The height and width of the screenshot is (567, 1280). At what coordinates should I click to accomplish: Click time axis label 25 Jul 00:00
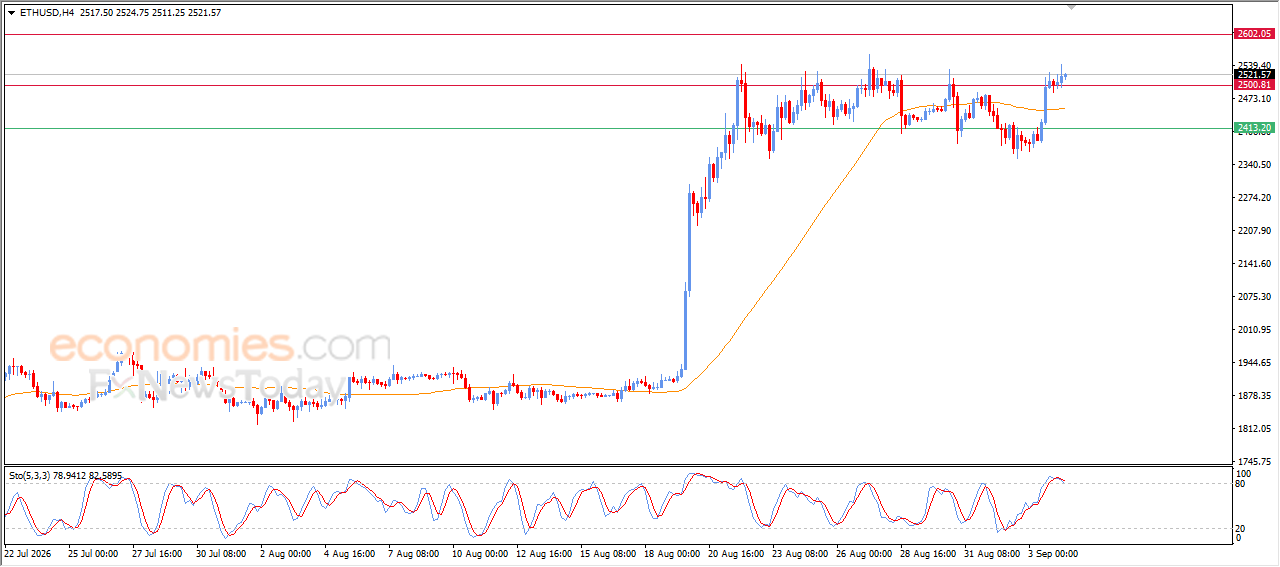click(x=91, y=552)
